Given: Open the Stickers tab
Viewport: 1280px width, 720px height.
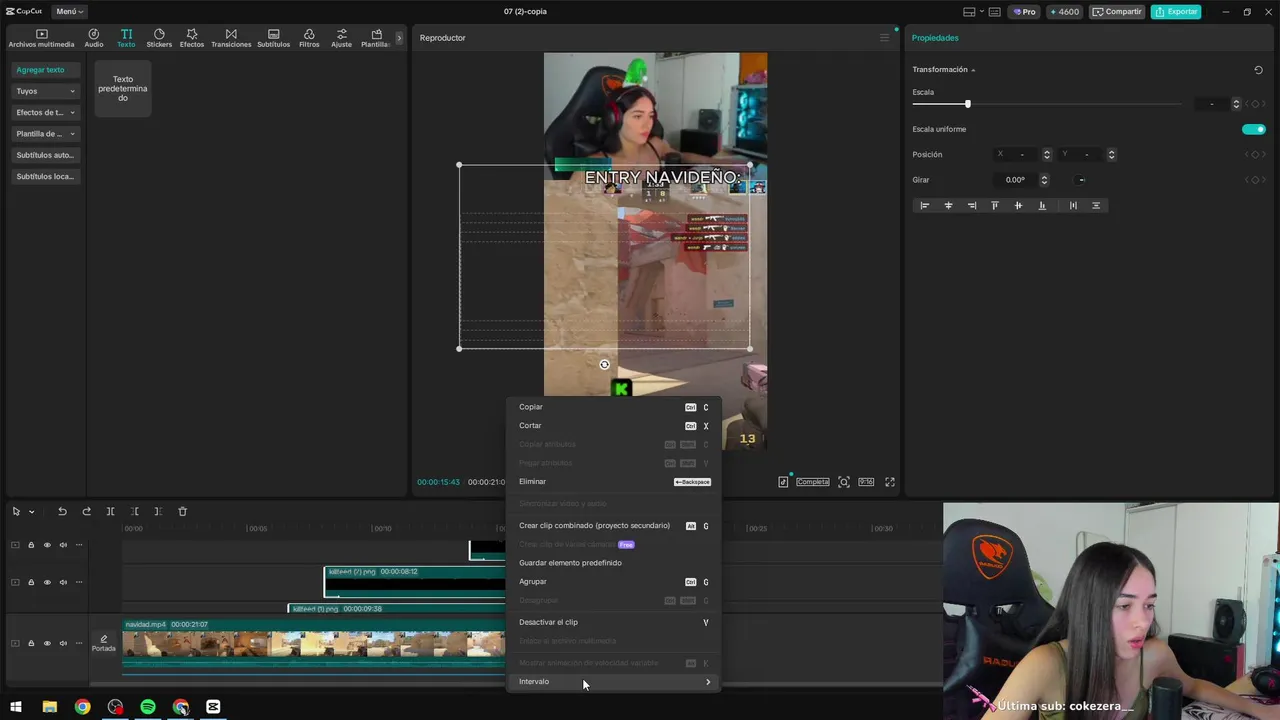Looking at the screenshot, I should [159, 38].
